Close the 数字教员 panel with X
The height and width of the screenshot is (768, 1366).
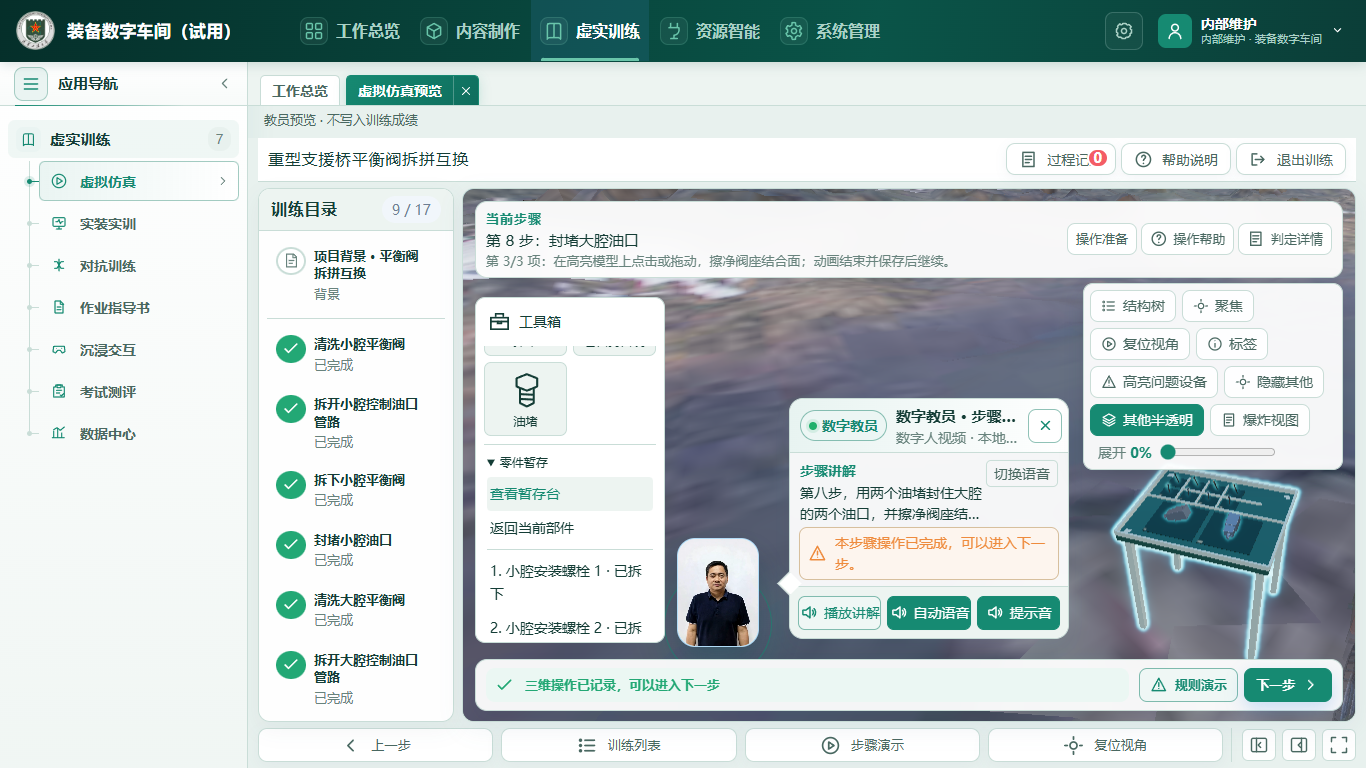[x=1045, y=426]
